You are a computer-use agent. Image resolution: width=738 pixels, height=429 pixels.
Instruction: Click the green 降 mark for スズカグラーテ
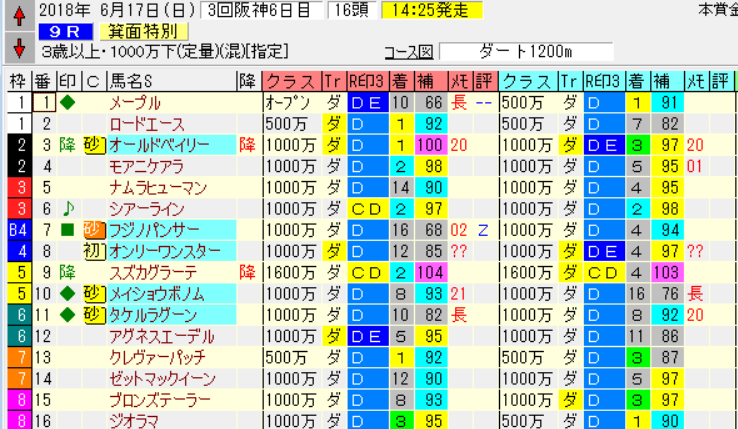click(68, 272)
